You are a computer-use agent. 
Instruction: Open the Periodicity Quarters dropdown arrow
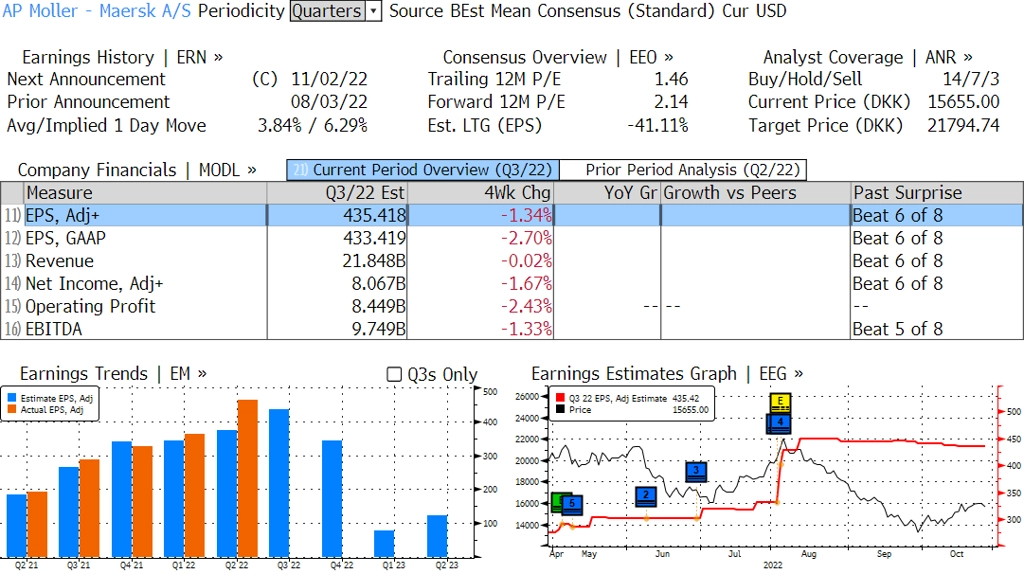pyautogui.click(x=374, y=11)
